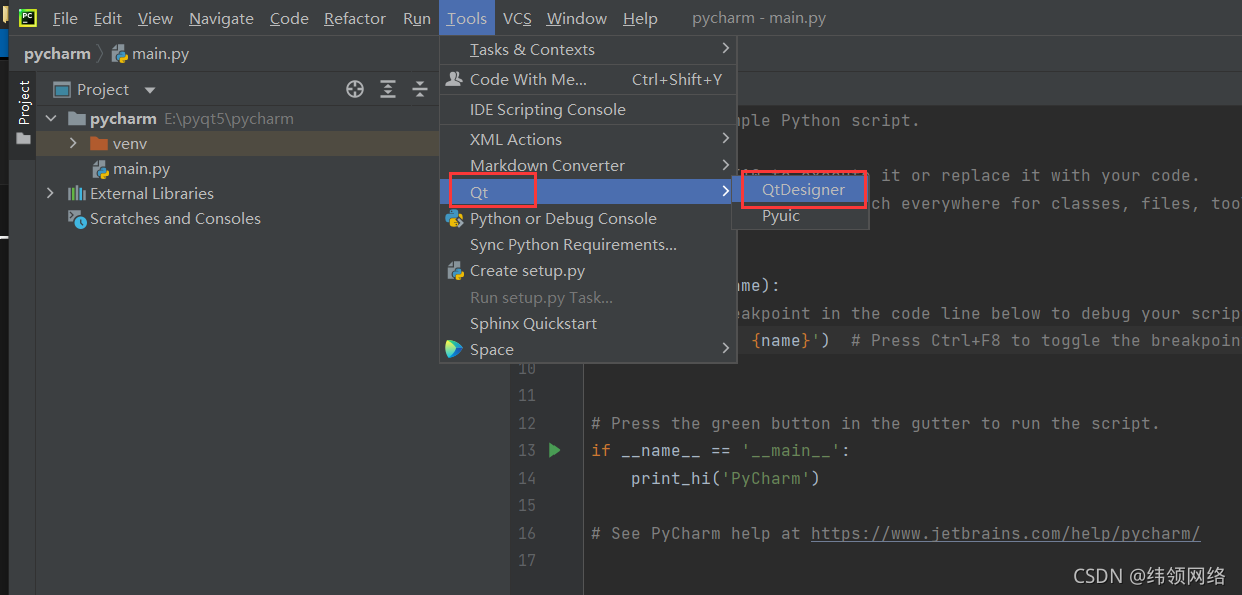The image size is (1242, 595).
Task: Expand the venv folder arrow
Action: 73,143
